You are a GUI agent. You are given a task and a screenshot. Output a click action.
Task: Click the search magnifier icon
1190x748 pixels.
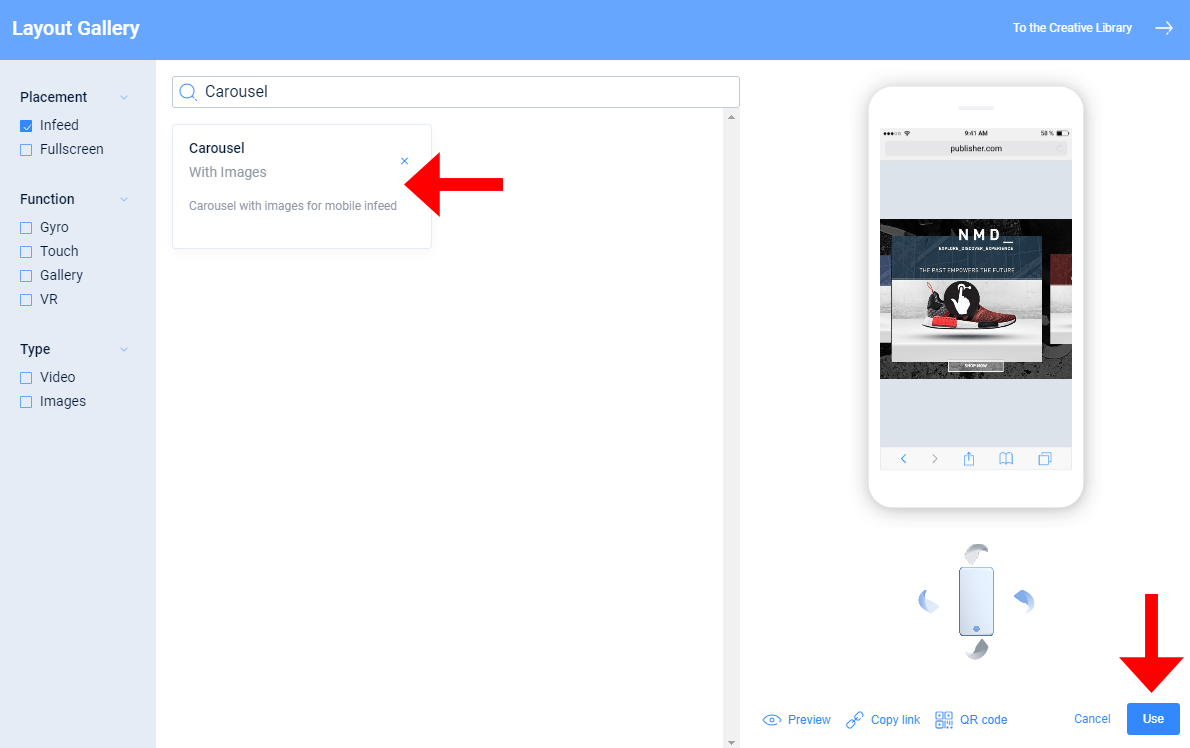coord(187,93)
